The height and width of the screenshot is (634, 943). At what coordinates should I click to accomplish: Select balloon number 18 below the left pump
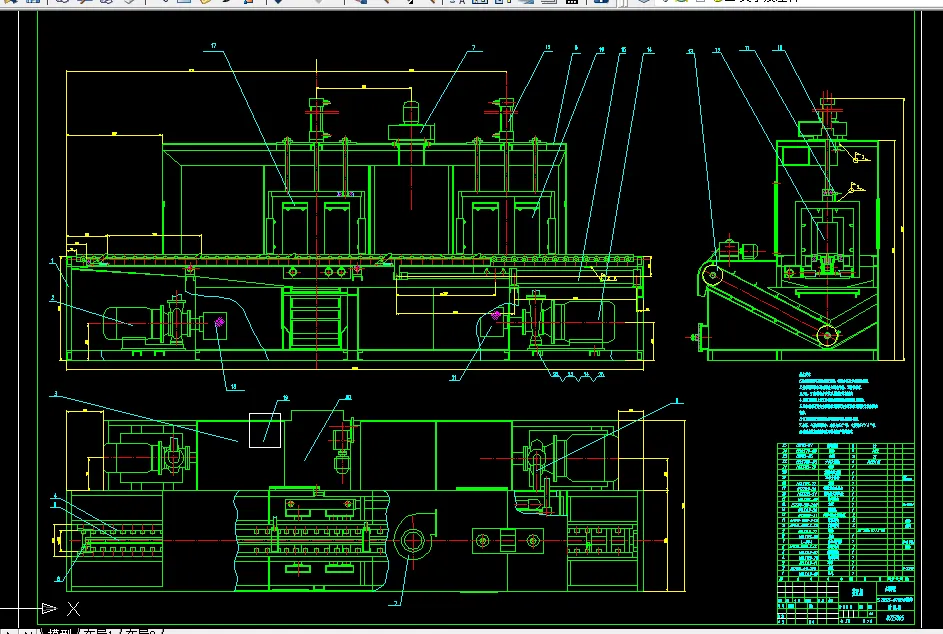pos(234,387)
